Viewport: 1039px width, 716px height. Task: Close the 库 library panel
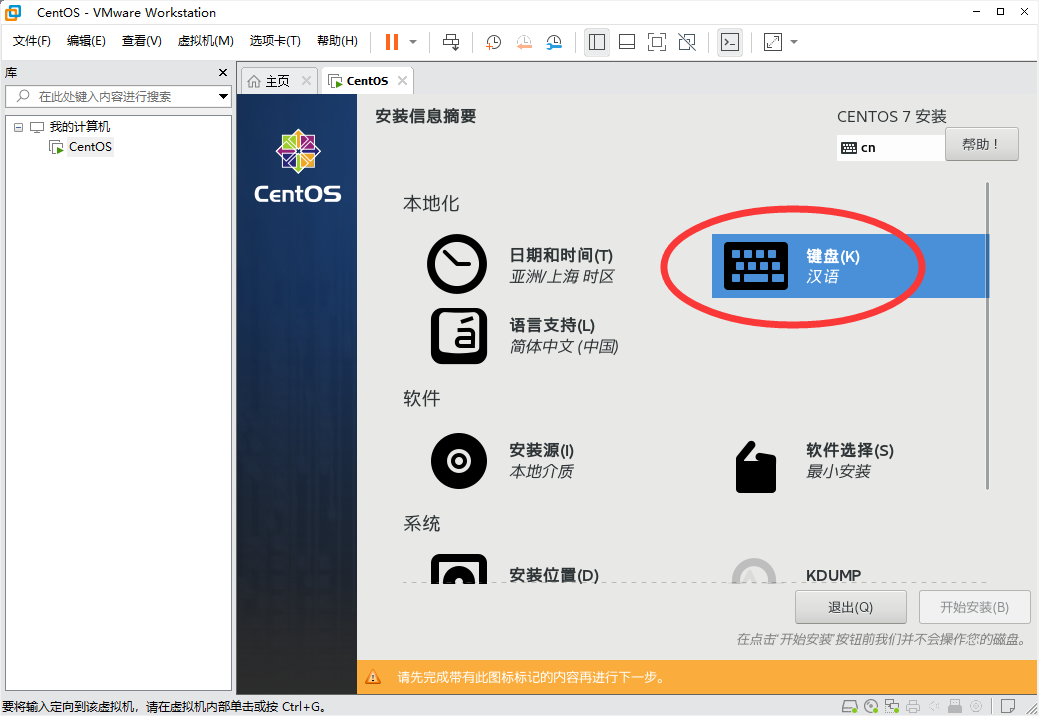(223, 72)
